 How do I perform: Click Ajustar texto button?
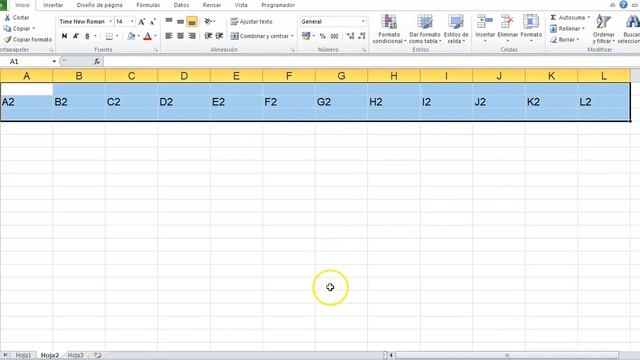click(251, 22)
